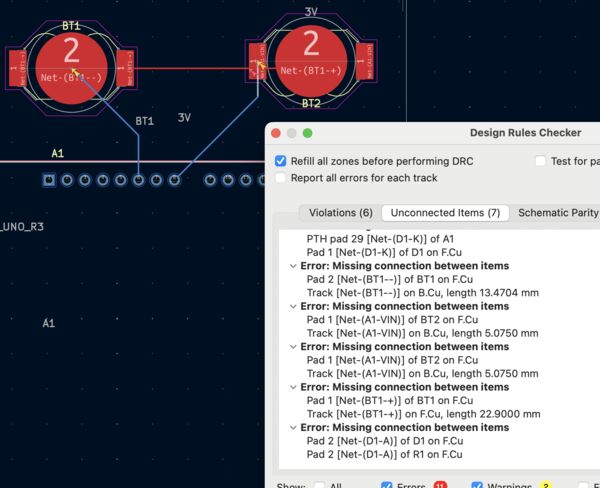Collapse error above Pad 2 [Net-(BT1--)] of BT1
This screenshot has height=488, width=600.
coord(293,266)
